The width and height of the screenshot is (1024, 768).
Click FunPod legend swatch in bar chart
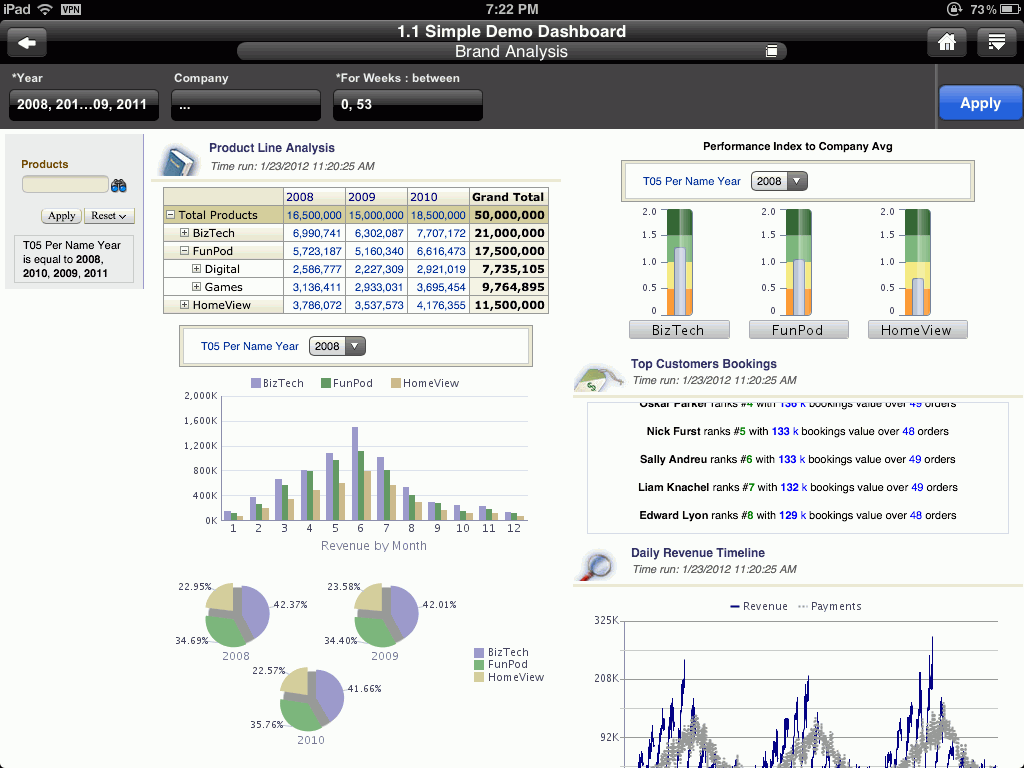coord(326,383)
